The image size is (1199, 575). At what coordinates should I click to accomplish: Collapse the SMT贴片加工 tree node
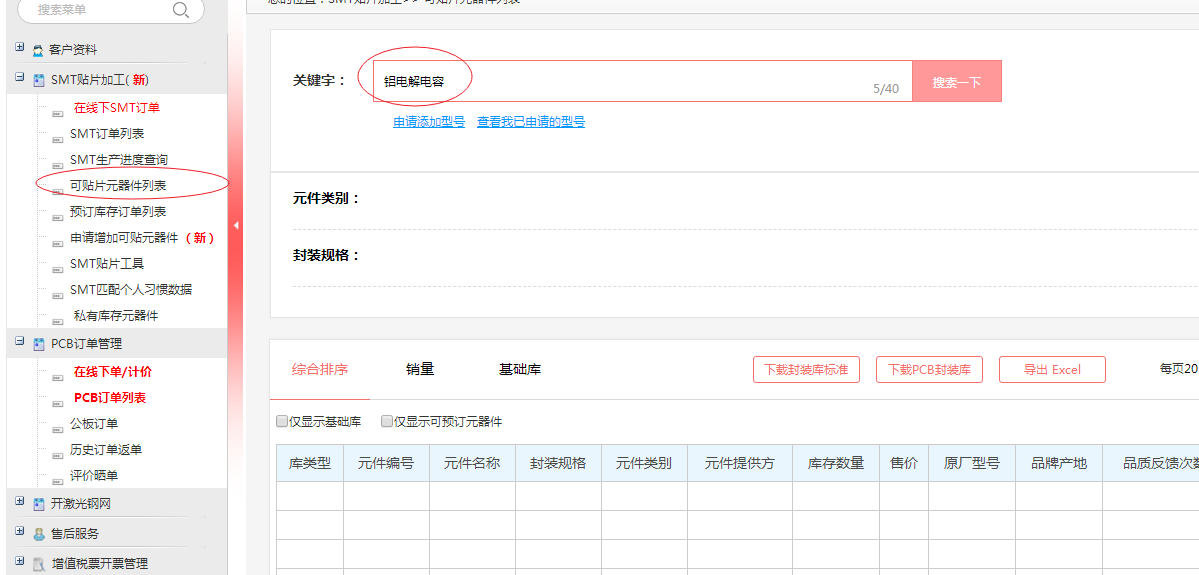pyautogui.click(x=19, y=78)
